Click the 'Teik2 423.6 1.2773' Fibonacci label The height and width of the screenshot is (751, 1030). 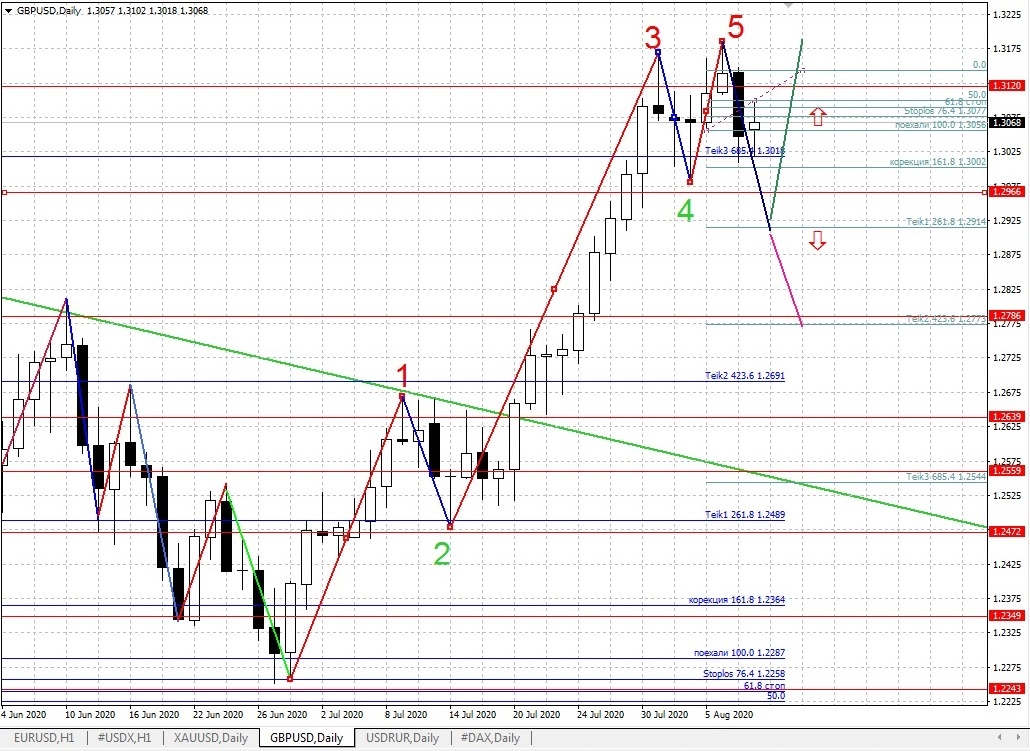point(946,319)
